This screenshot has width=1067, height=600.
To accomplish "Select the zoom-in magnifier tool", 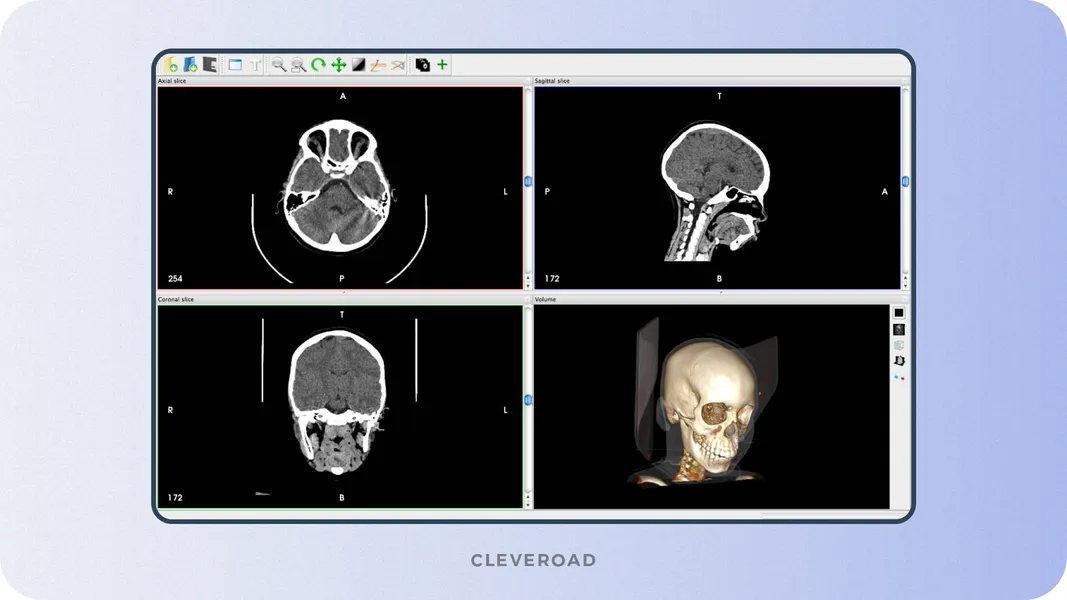I will pos(279,65).
